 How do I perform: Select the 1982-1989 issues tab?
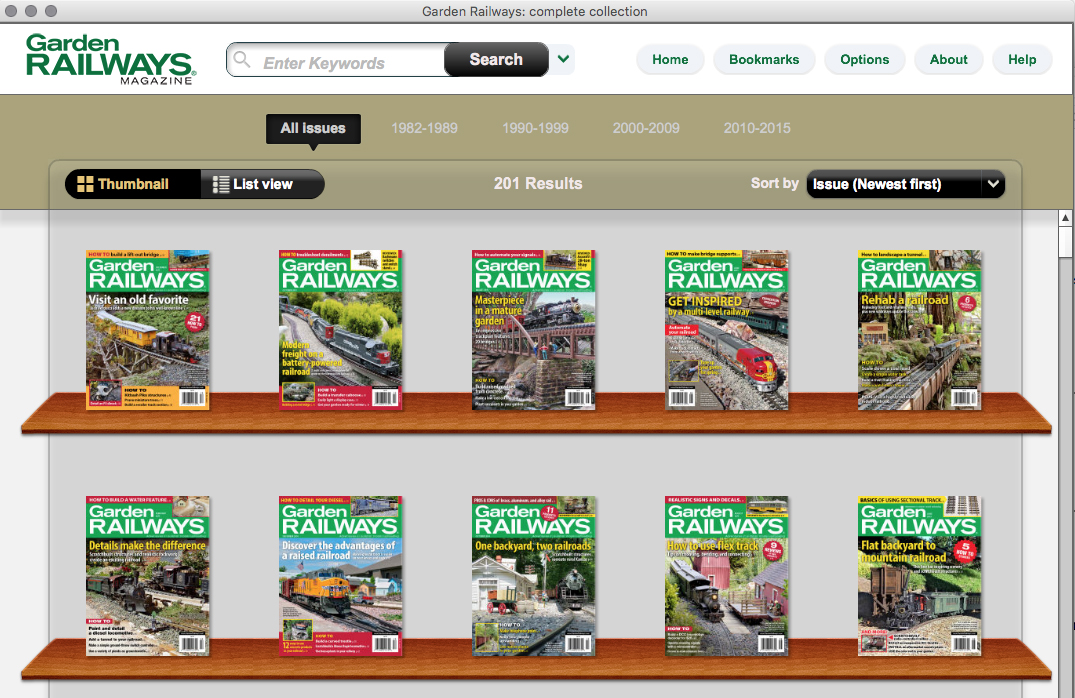coord(424,128)
